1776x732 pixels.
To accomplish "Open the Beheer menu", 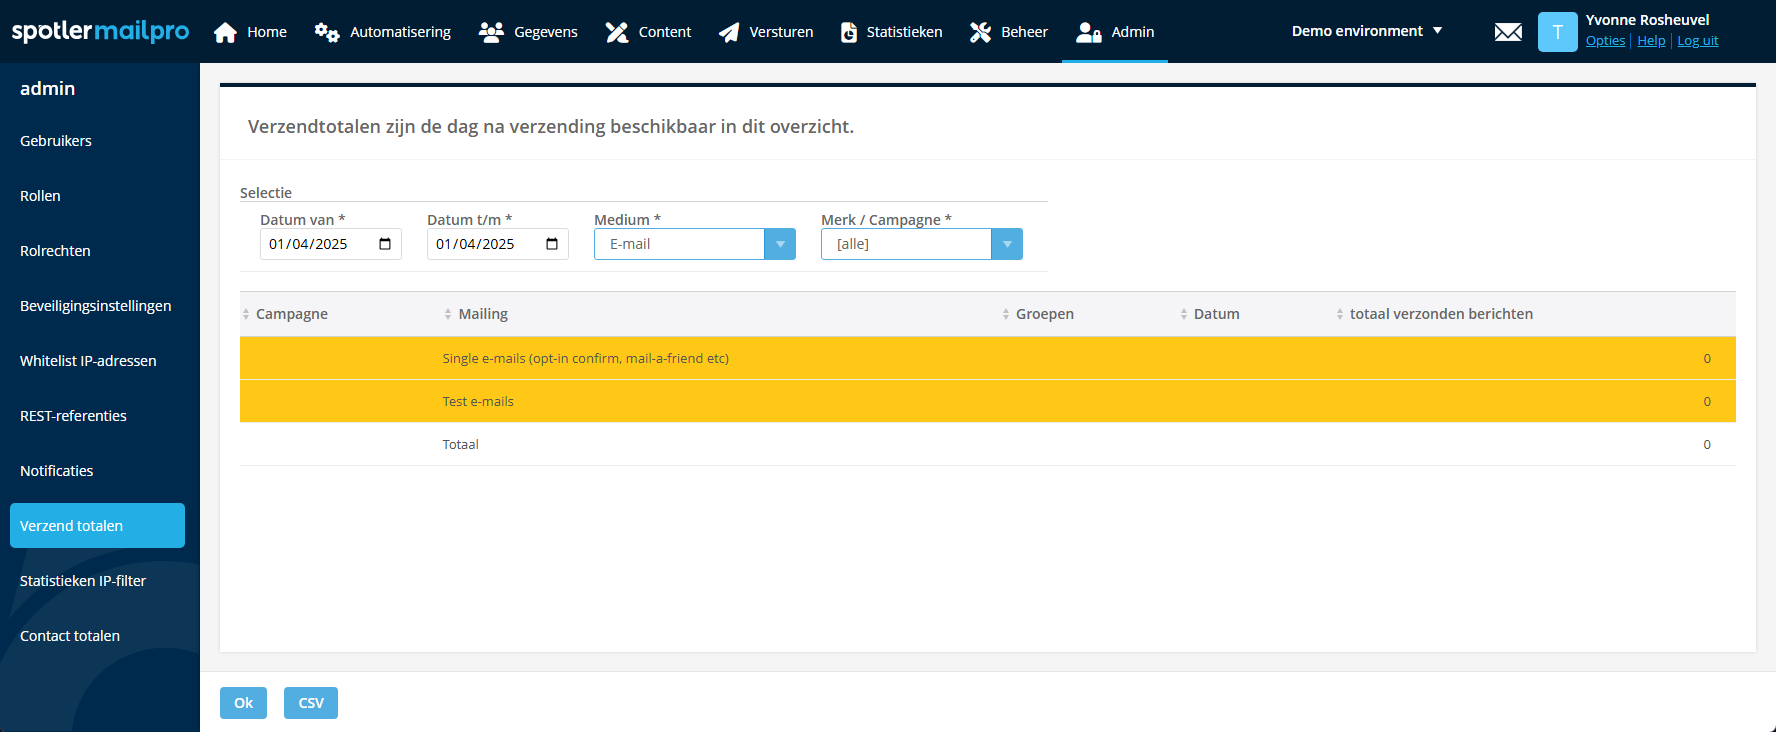I will 1009,32.
